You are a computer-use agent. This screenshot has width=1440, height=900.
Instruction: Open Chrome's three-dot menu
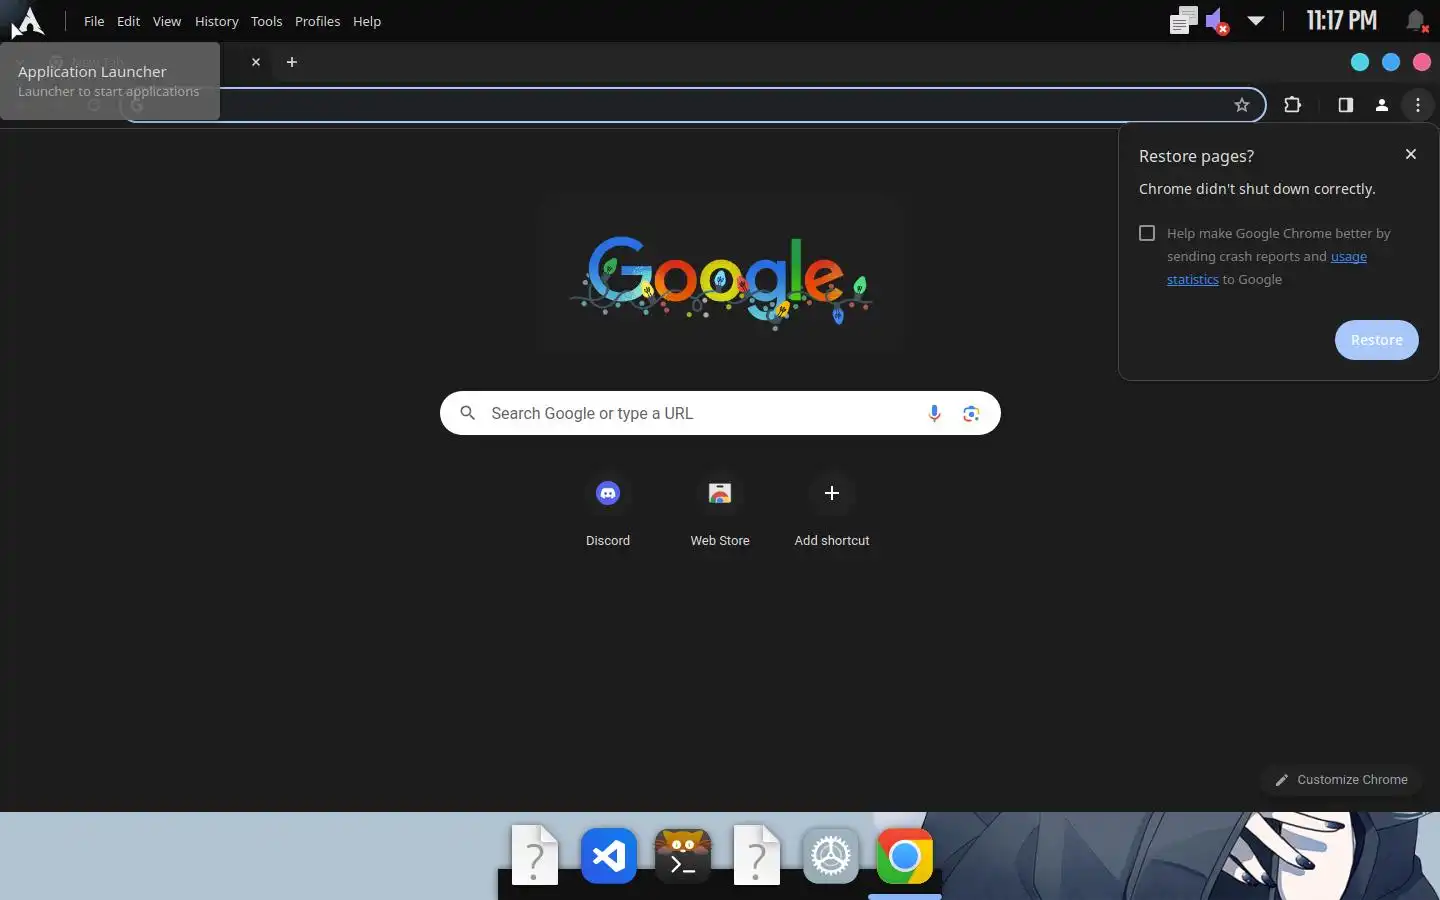[x=1418, y=105]
